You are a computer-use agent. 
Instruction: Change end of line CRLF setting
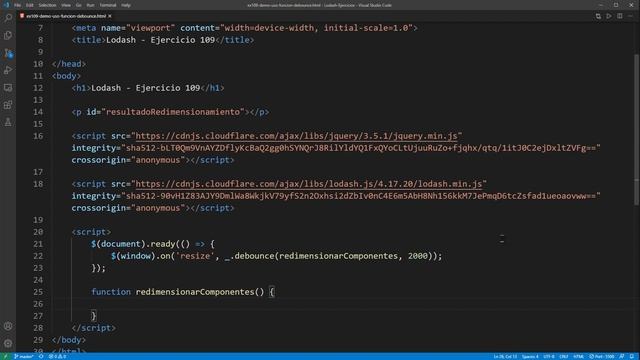pos(564,356)
